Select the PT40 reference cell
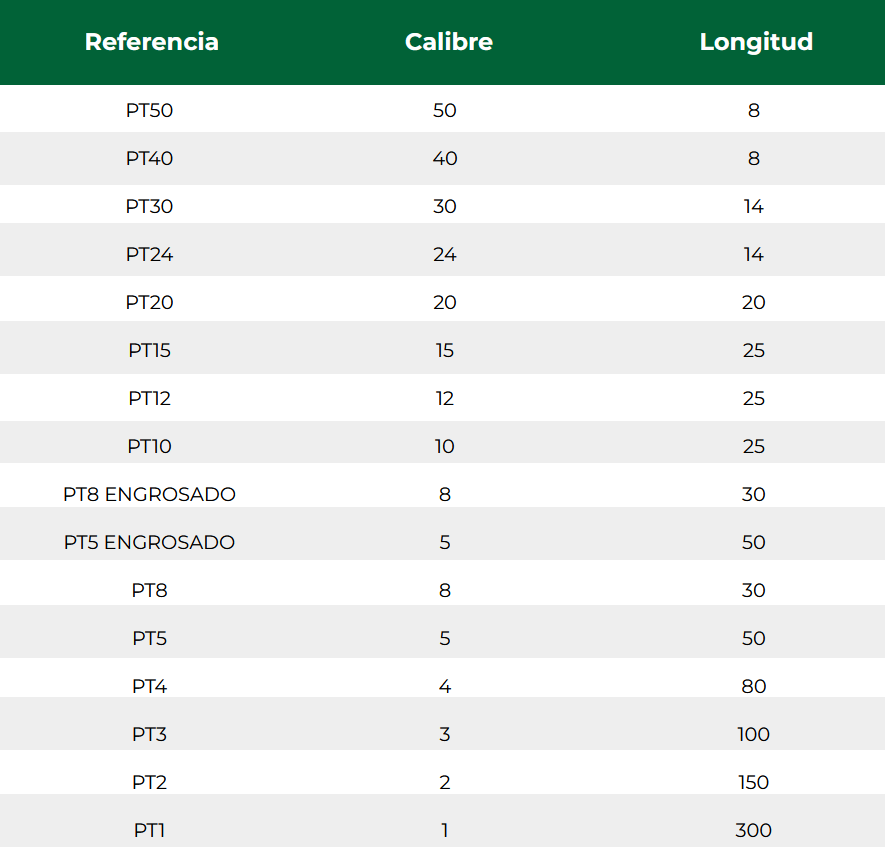Image resolution: width=885 pixels, height=847 pixels. click(149, 158)
